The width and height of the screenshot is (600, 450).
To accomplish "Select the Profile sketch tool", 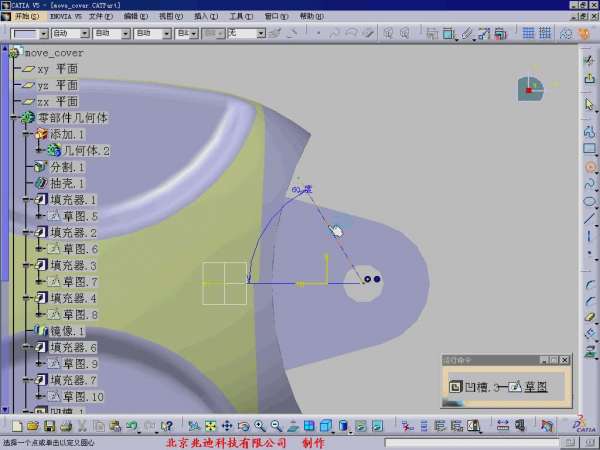I will pyautogui.click(x=589, y=131).
